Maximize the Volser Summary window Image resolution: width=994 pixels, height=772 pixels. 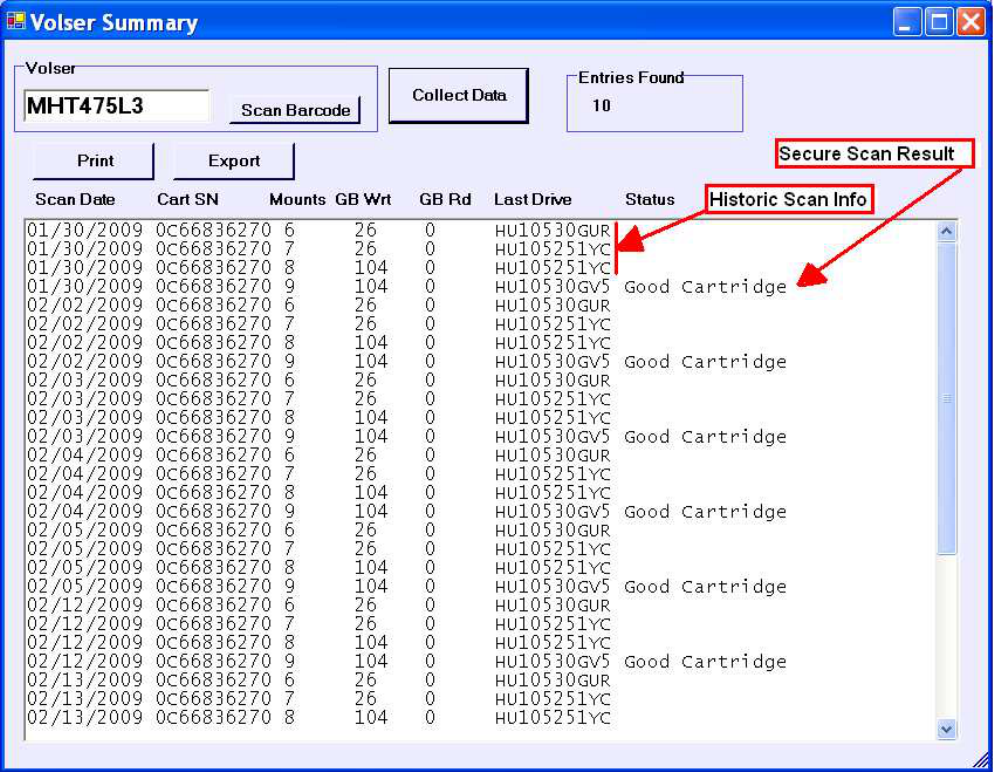point(939,23)
